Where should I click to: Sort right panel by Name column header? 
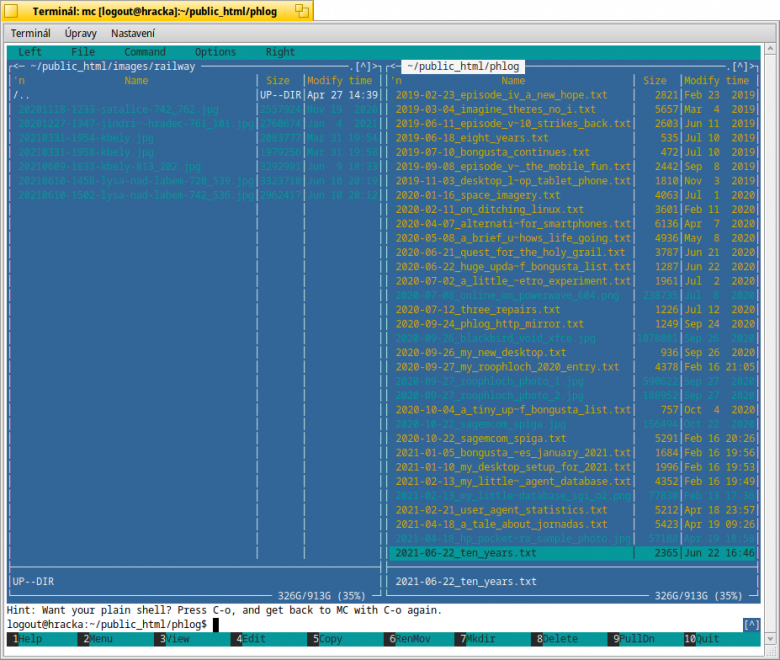coord(513,81)
